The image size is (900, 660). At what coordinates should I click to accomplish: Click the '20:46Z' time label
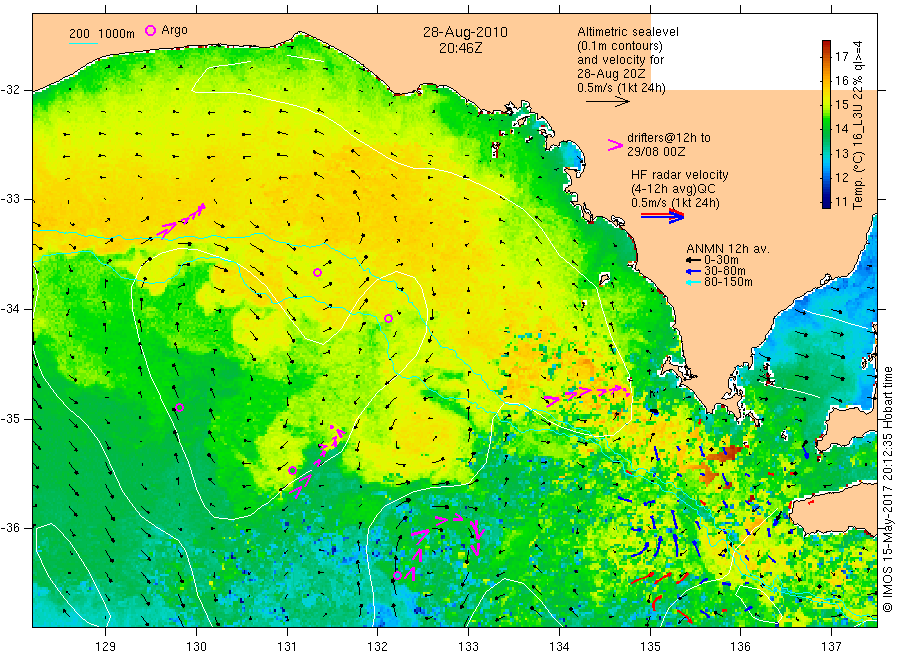[x=460, y=48]
